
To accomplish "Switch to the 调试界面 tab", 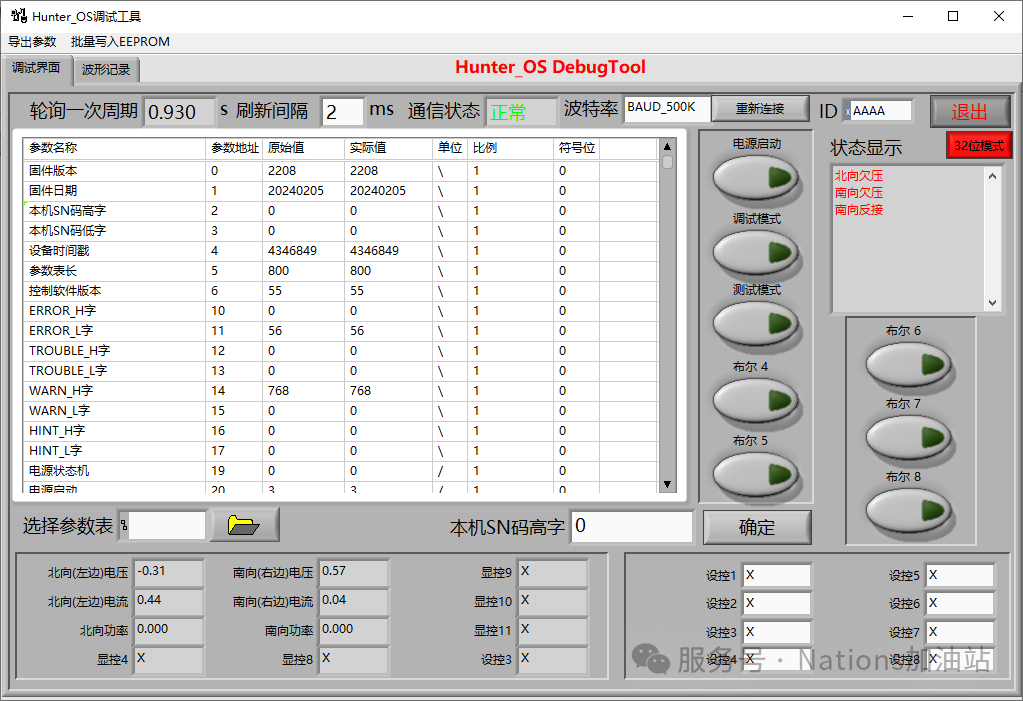I will coord(36,68).
